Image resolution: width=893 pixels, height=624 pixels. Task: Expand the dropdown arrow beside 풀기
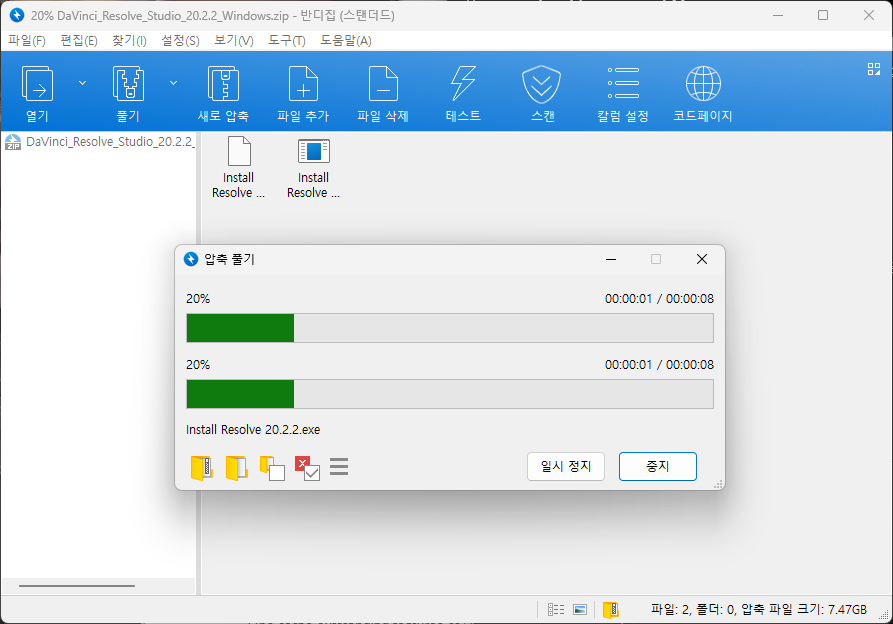coord(173,83)
